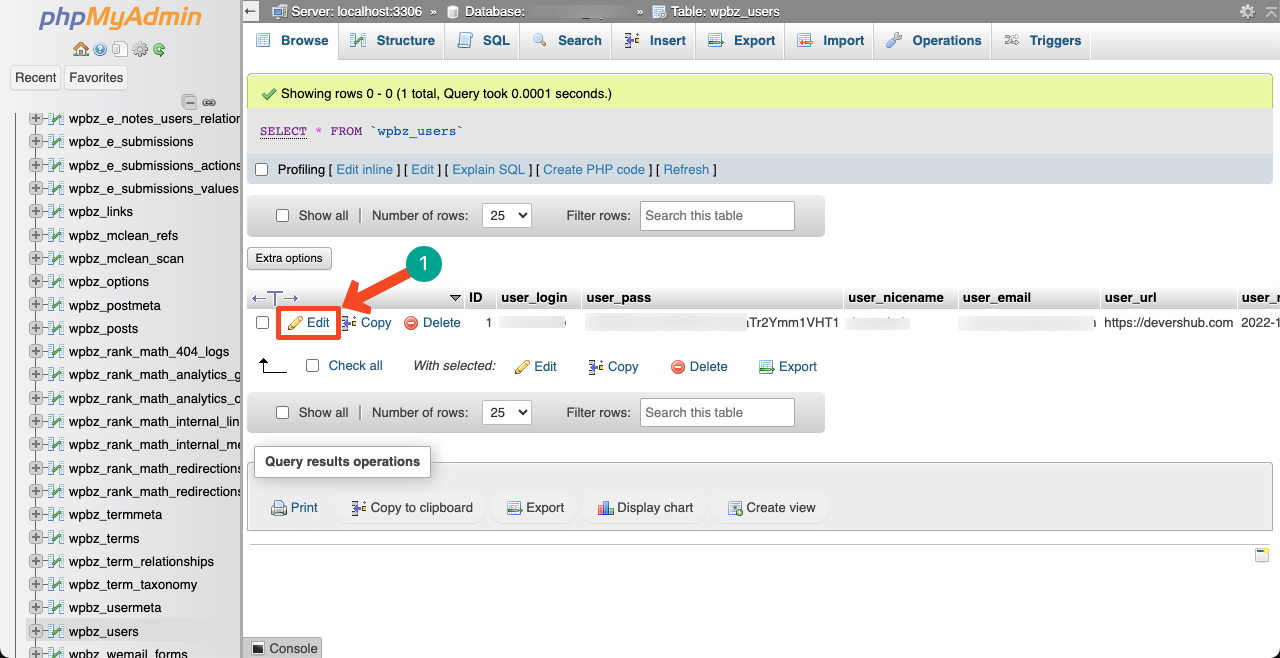Click the Explain SQL link
1280x658 pixels.
click(x=488, y=170)
